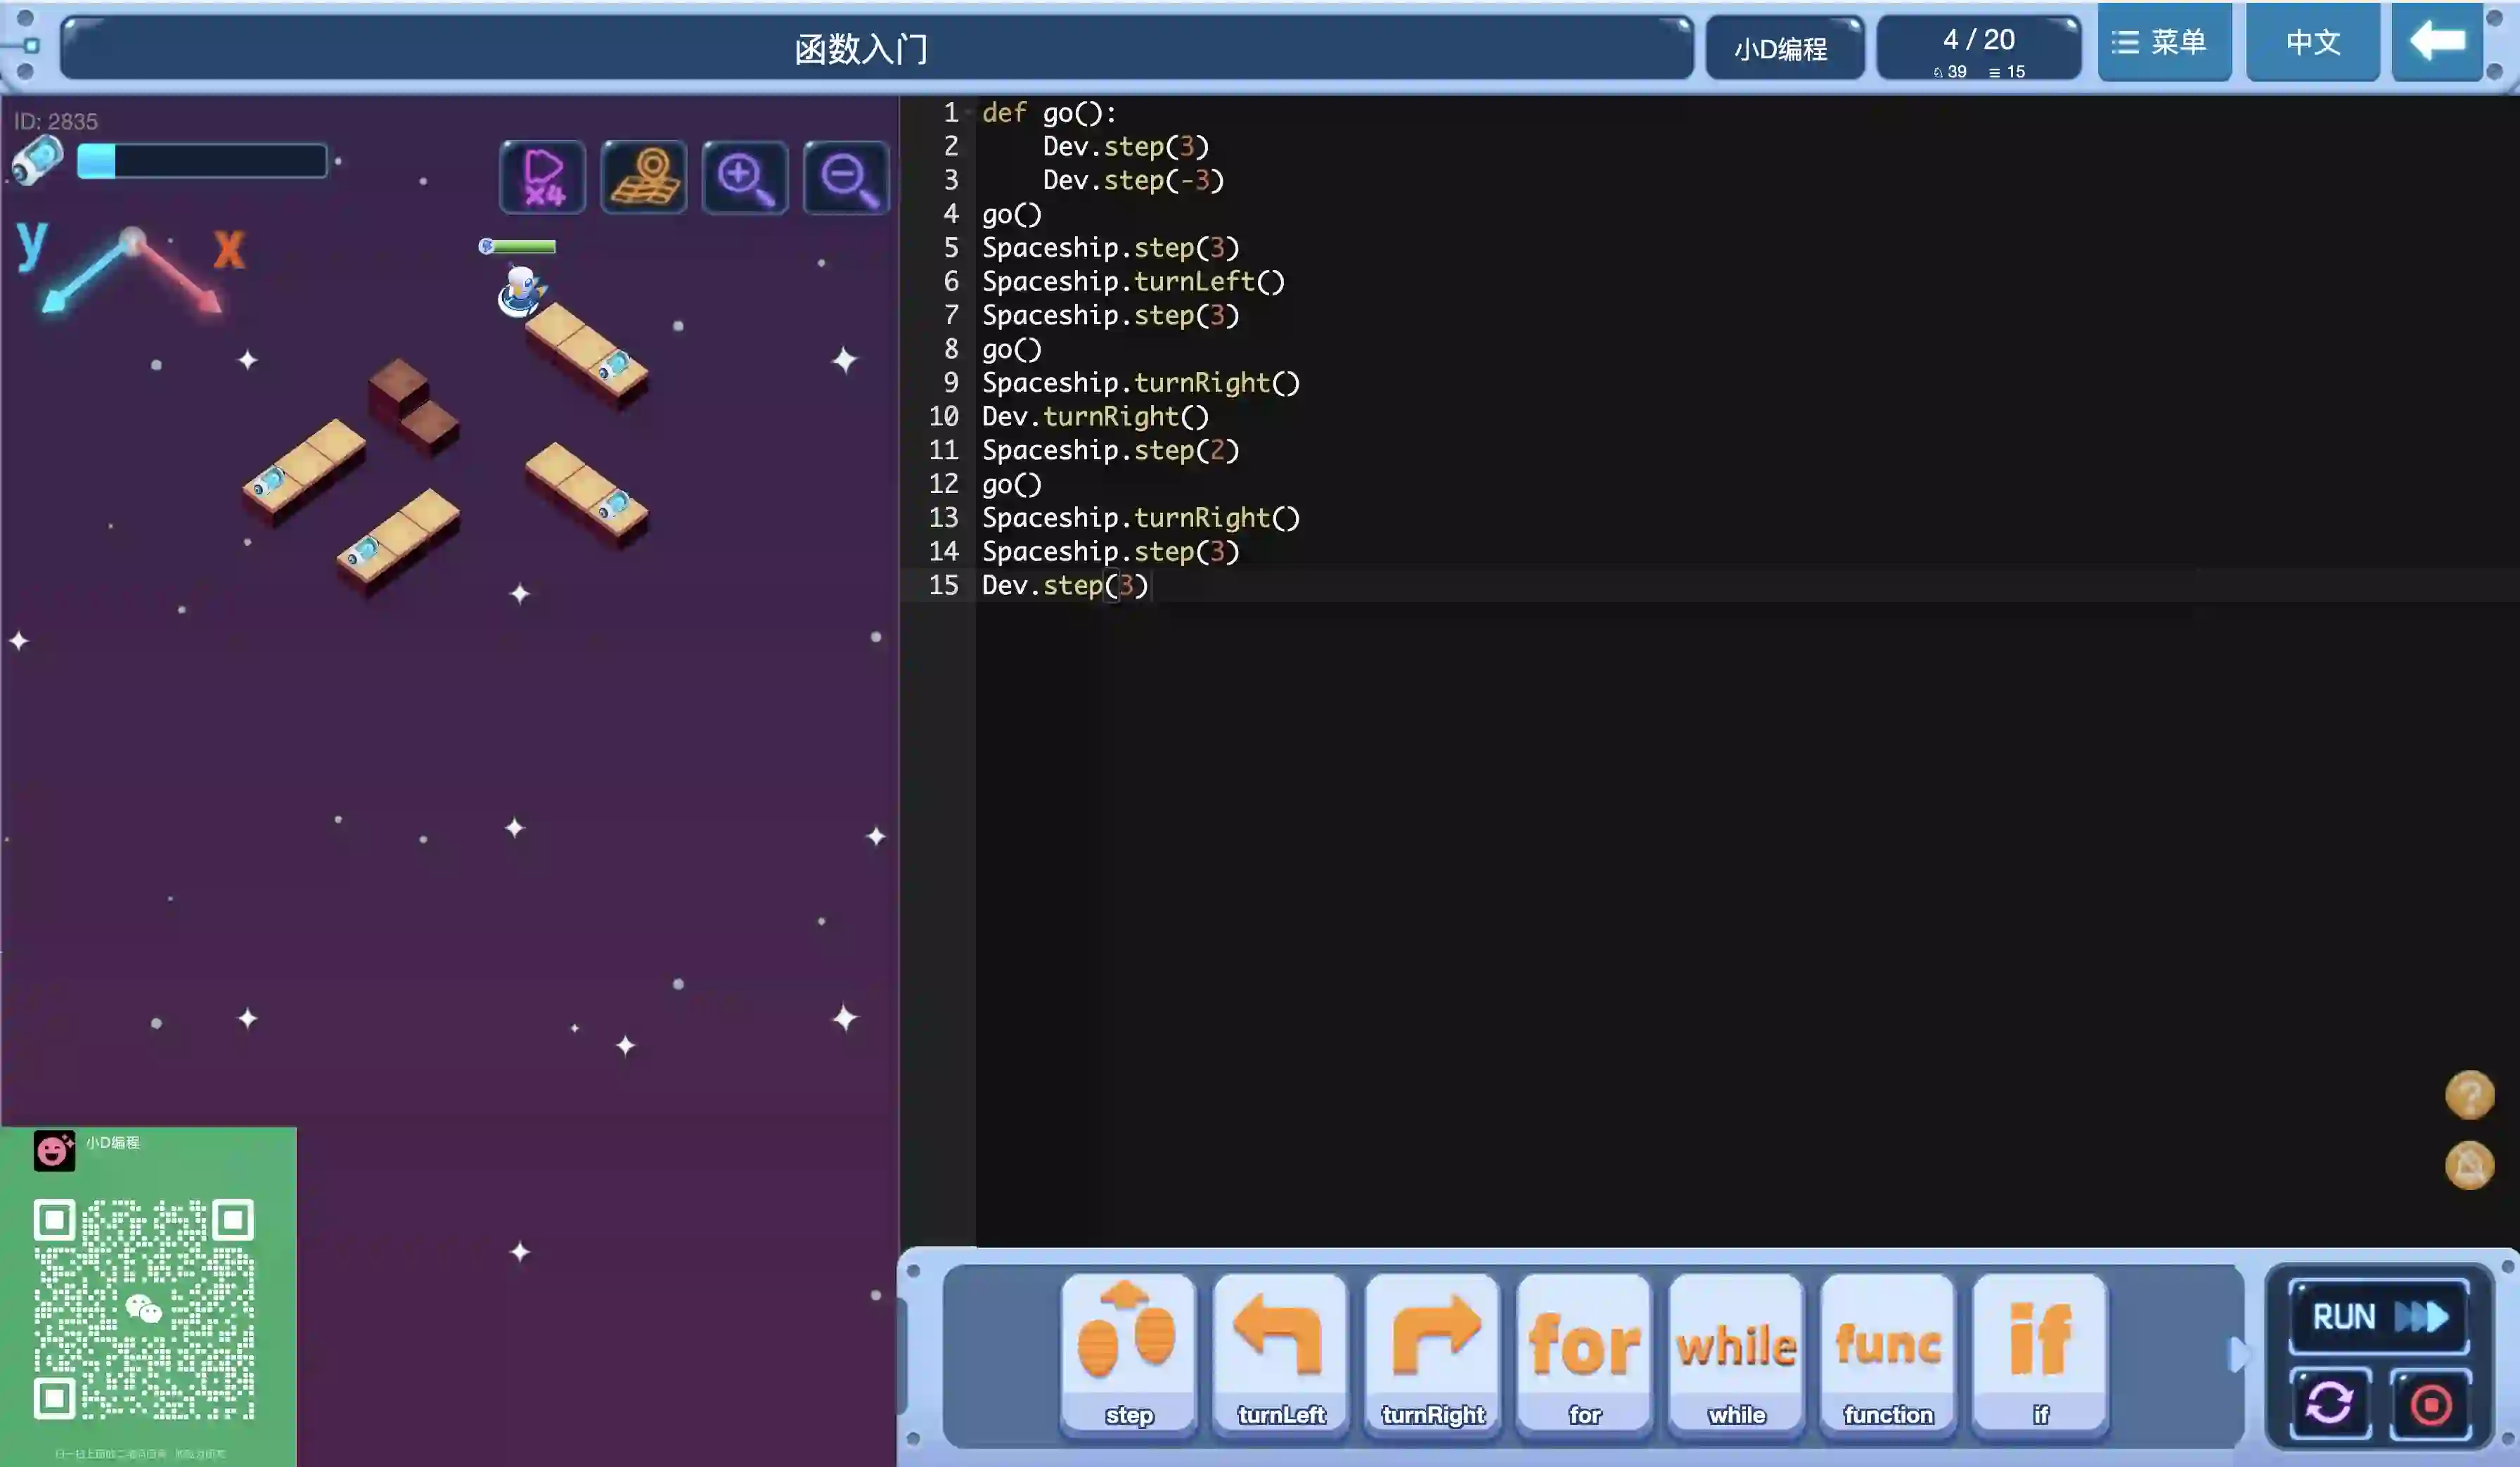Screen dimensions: 2520x1467
Task: Toggle the x4 speed playback icon
Action: [543, 177]
